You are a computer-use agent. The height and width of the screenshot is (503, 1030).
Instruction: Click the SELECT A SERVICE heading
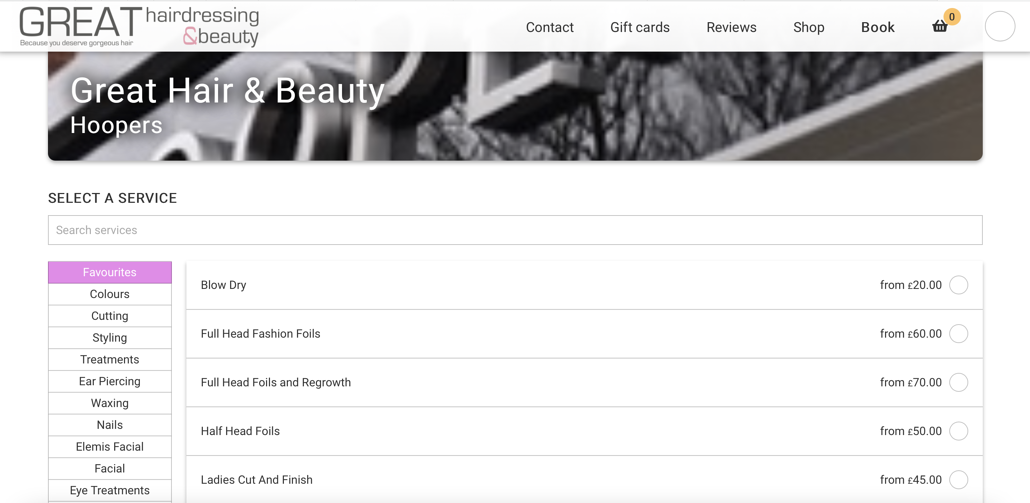[112, 198]
